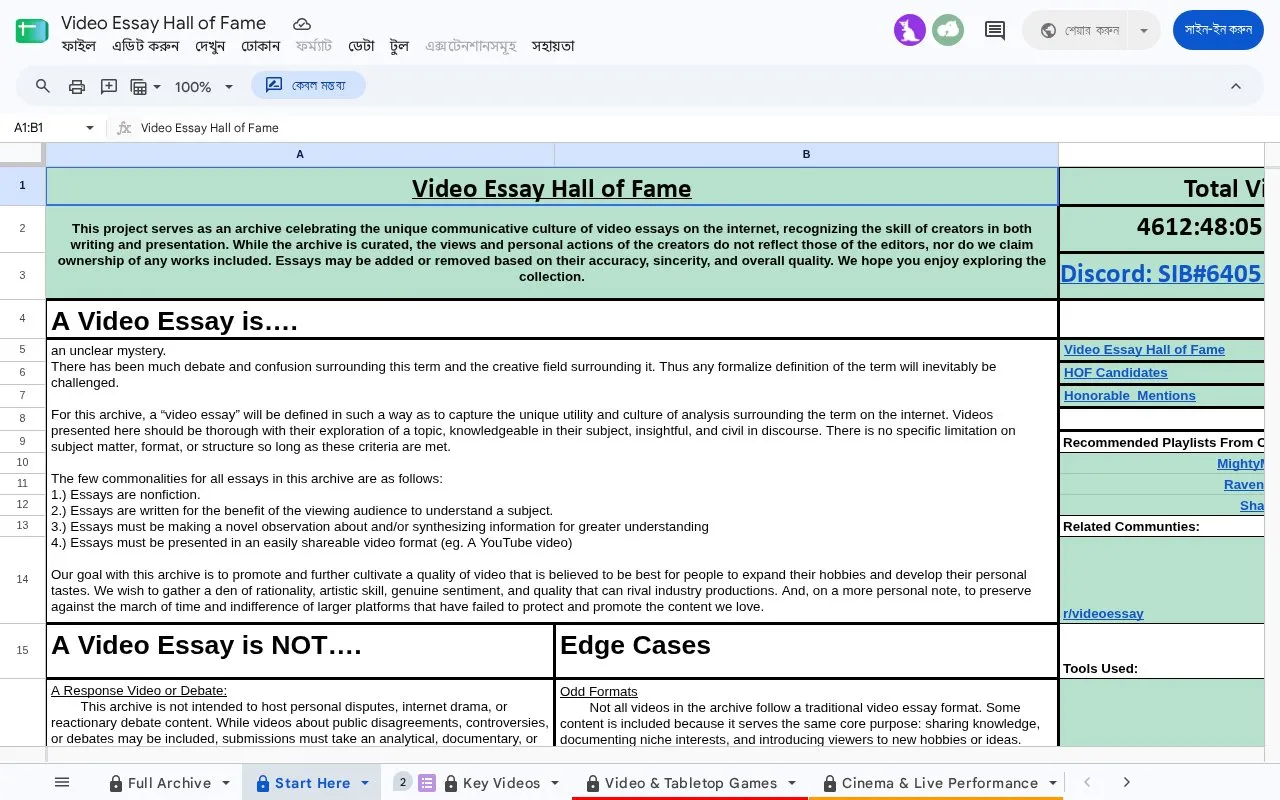Click the fx function icon
Screen dimensions: 1280x800
(124, 128)
